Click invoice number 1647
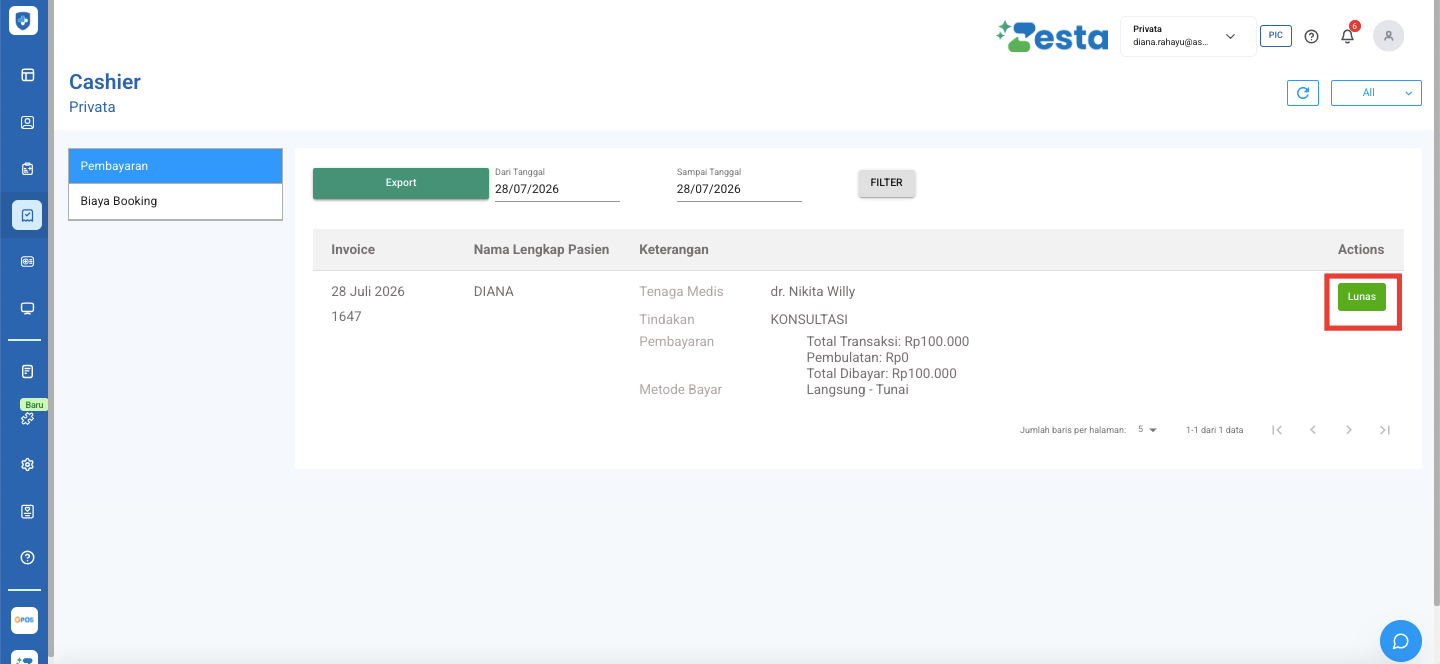This screenshot has width=1440, height=664. point(346,317)
